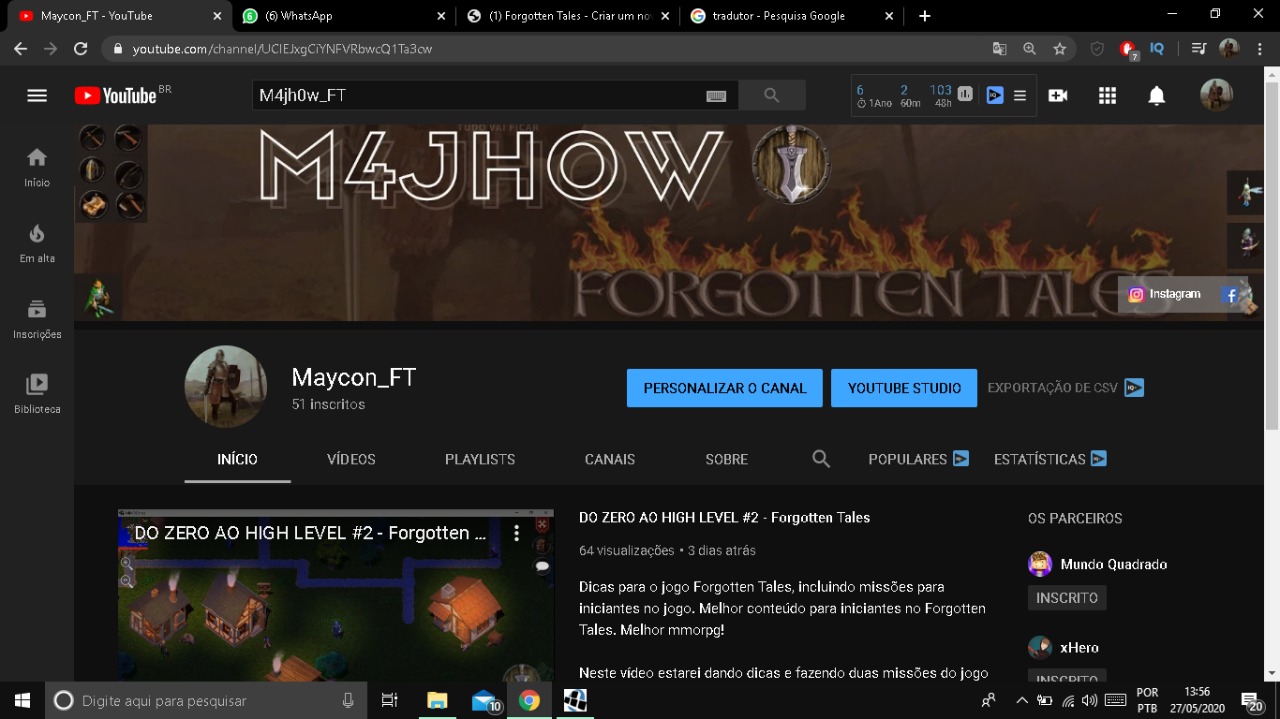Open the Mail app on the taskbar
The height and width of the screenshot is (719, 1280).
coord(484,701)
